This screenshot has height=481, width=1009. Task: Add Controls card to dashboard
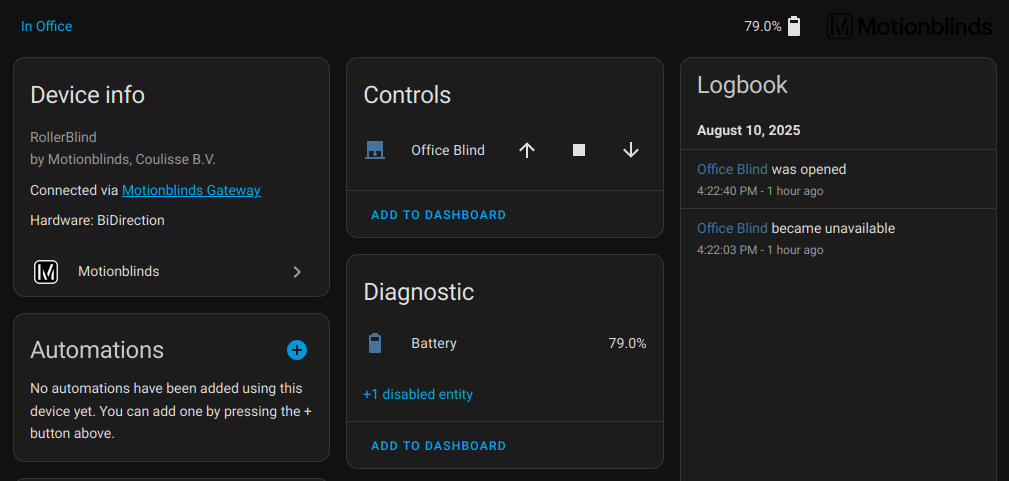pyautogui.click(x=439, y=214)
